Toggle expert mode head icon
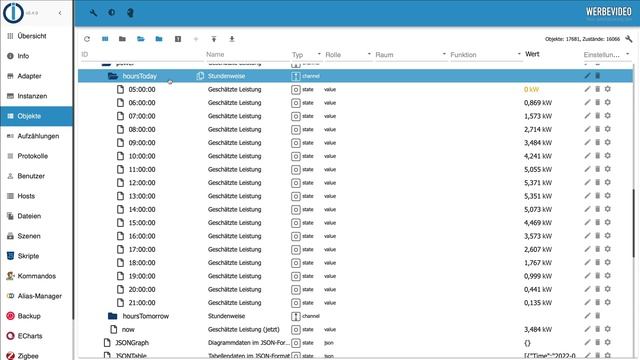 tap(130, 13)
